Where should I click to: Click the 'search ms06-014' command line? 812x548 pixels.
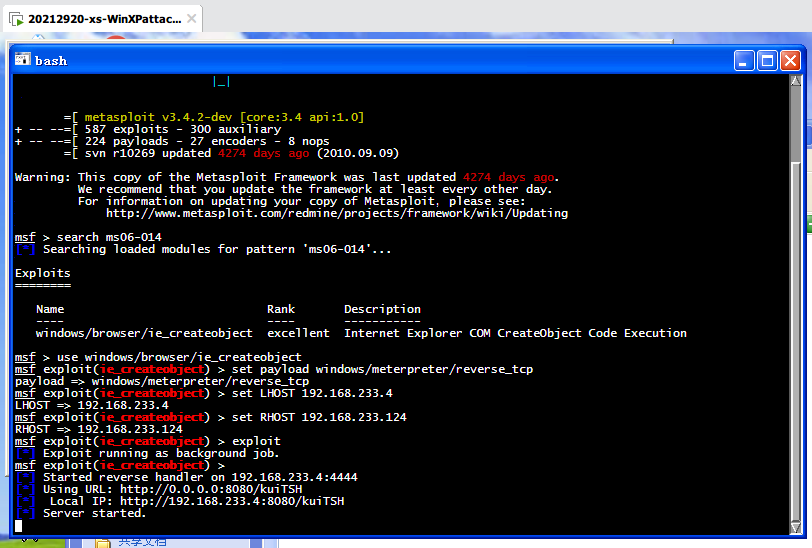click(x=88, y=237)
